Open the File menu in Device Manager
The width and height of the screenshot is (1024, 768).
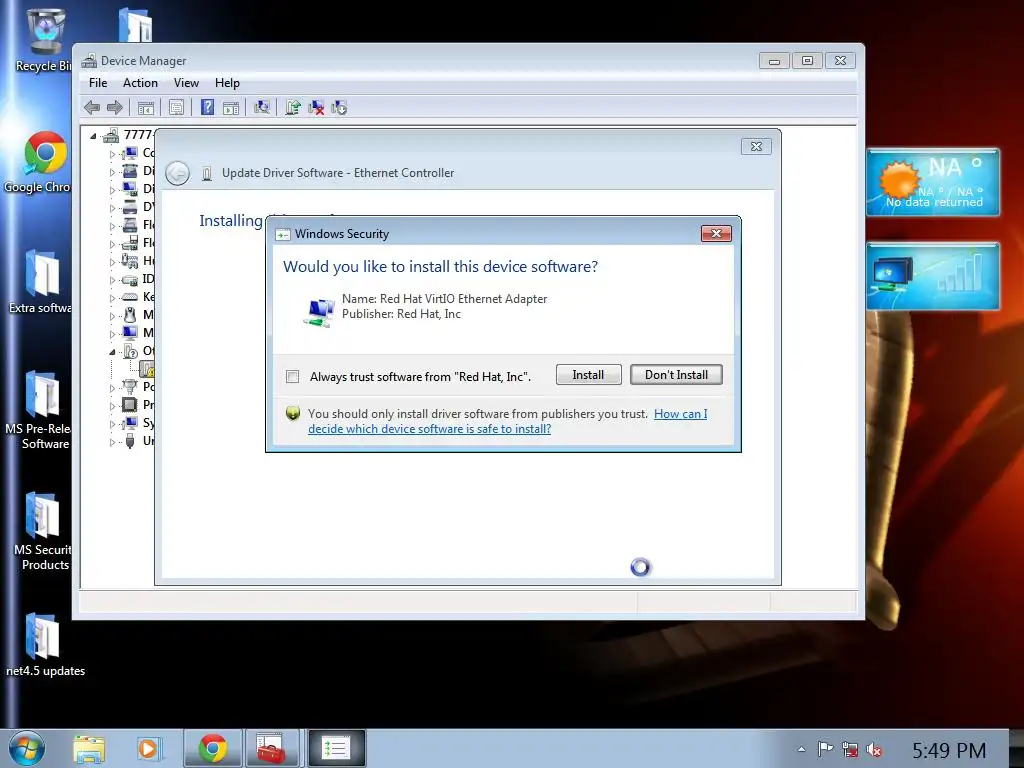click(x=98, y=83)
